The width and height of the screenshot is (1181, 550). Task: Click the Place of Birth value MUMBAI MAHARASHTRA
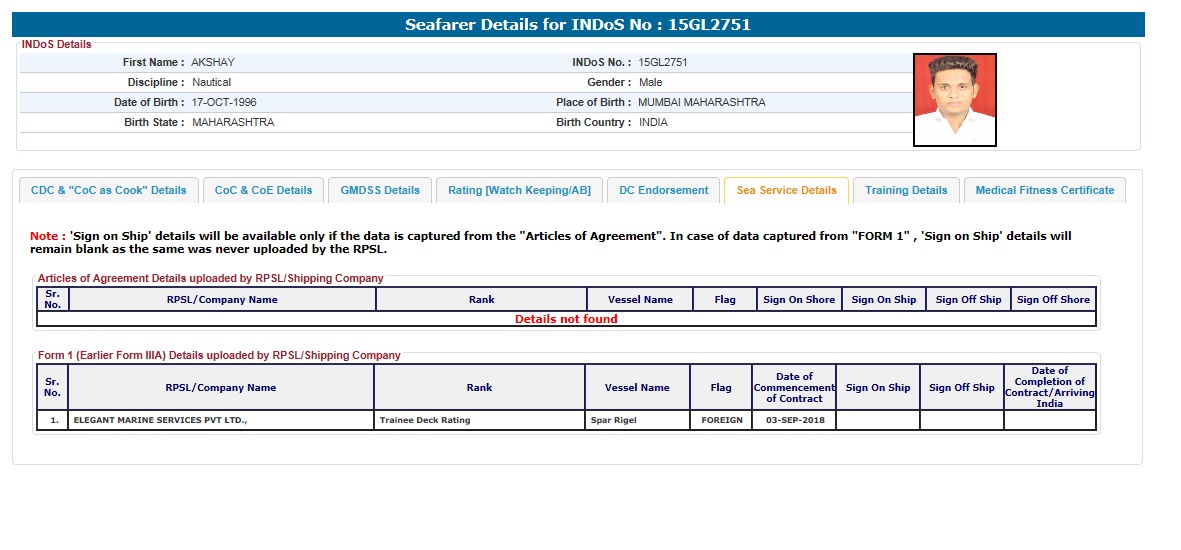click(701, 102)
